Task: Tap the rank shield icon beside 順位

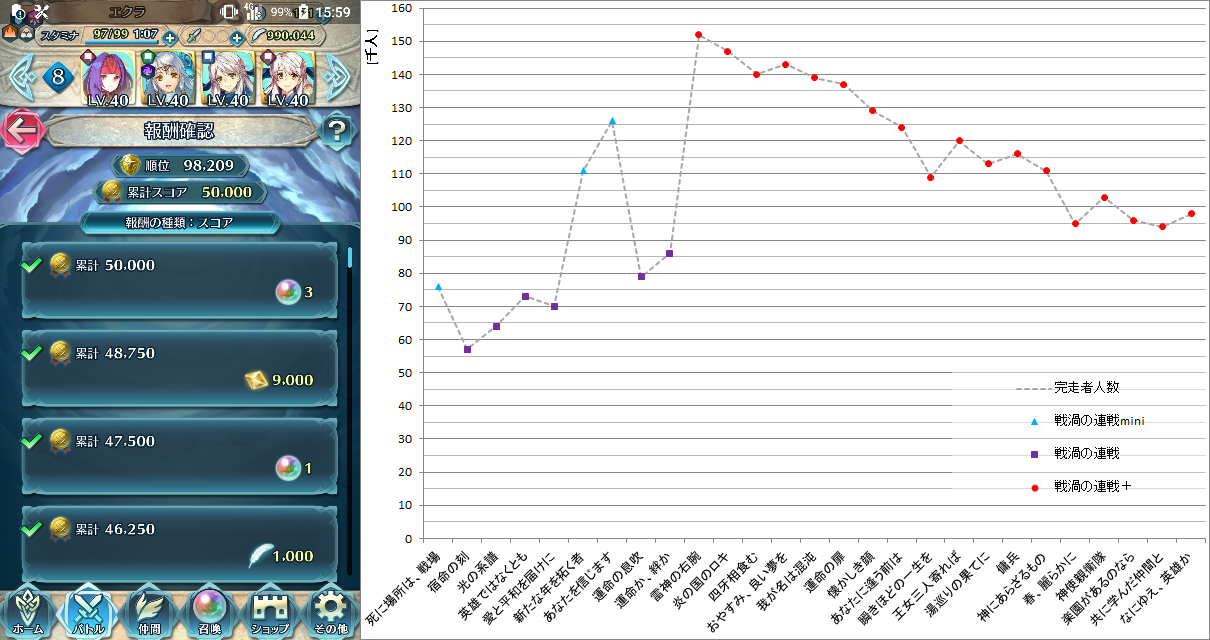Action: [x=129, y=165]
